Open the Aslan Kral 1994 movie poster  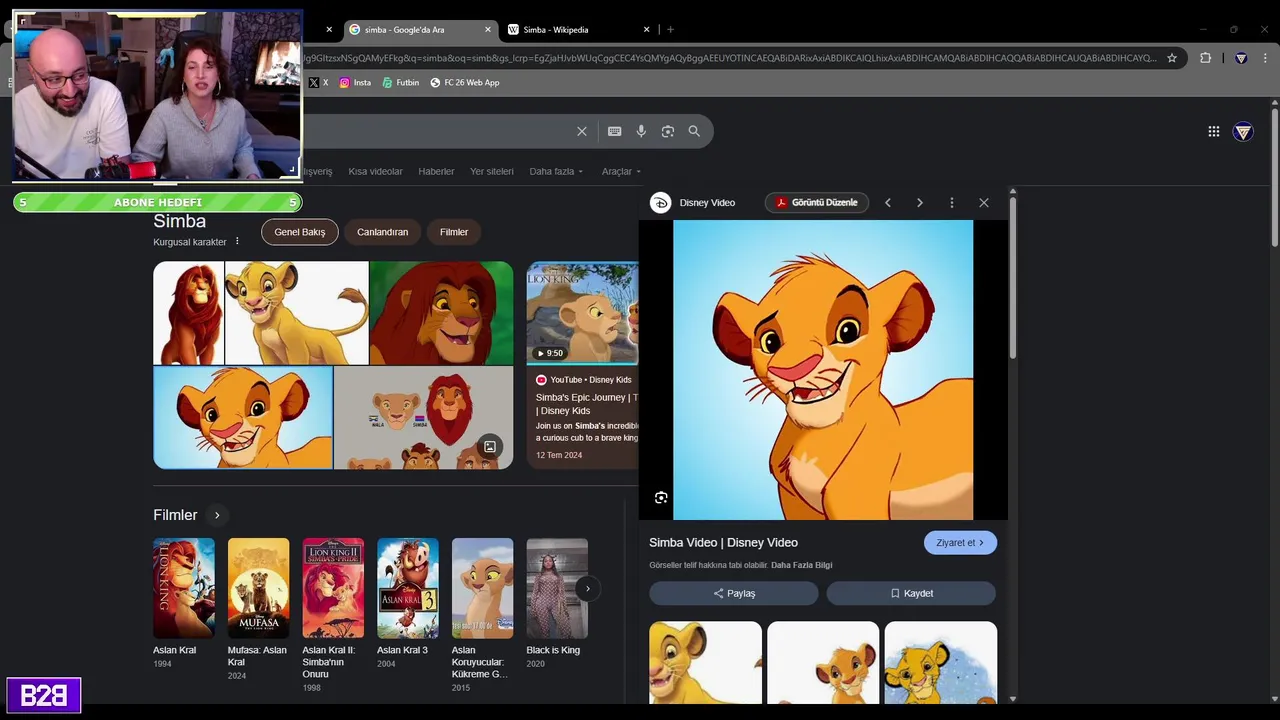tap(184, 588)
